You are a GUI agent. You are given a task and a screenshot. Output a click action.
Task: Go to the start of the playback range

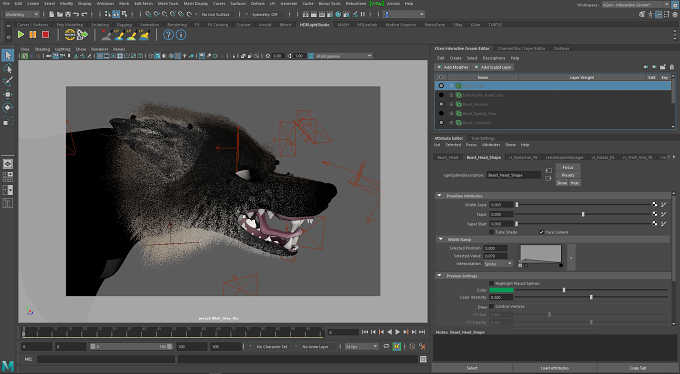tap(365, 332)
